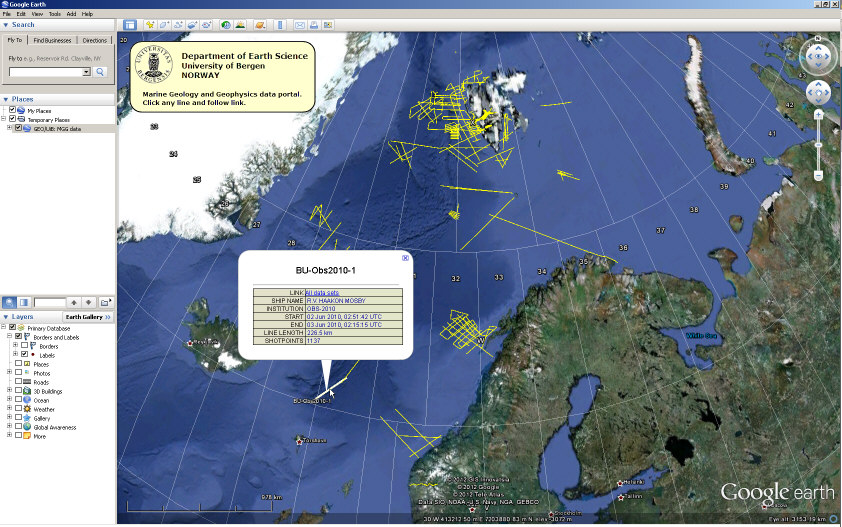The width and height of the screenshot is (842, 527).
Task: Click the zoom slider handle
Action: [818, 145]
